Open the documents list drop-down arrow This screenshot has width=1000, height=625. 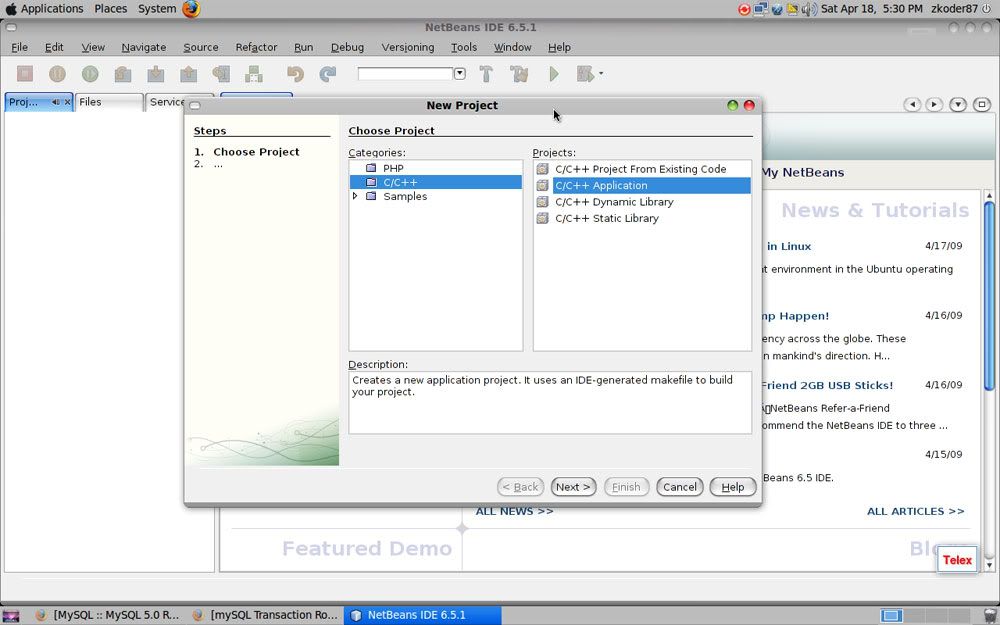click(x=958, y=104)
